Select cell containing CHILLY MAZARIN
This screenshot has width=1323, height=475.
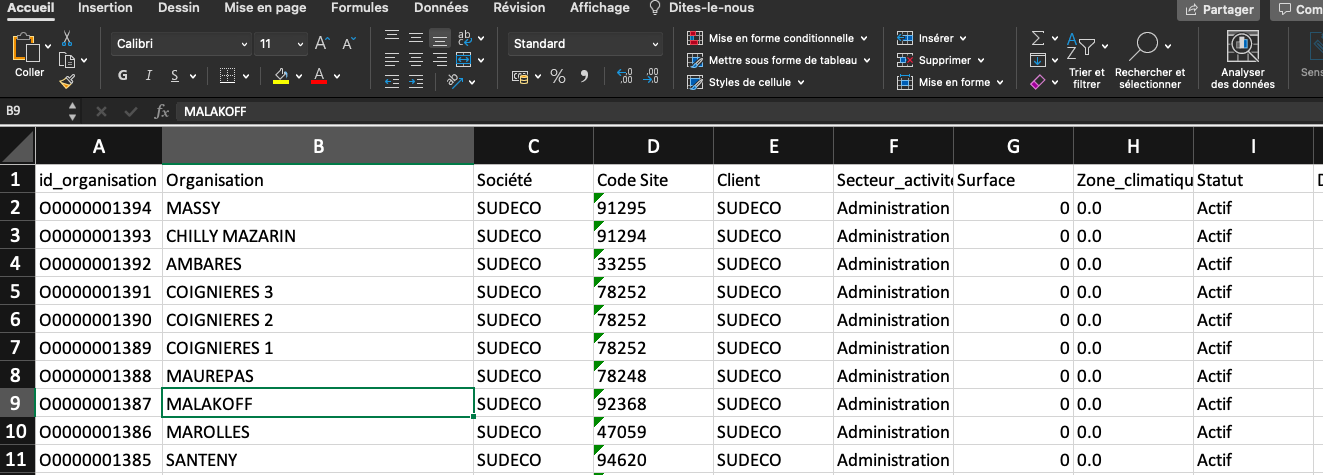pyautogui.click(x=318, y=236)
